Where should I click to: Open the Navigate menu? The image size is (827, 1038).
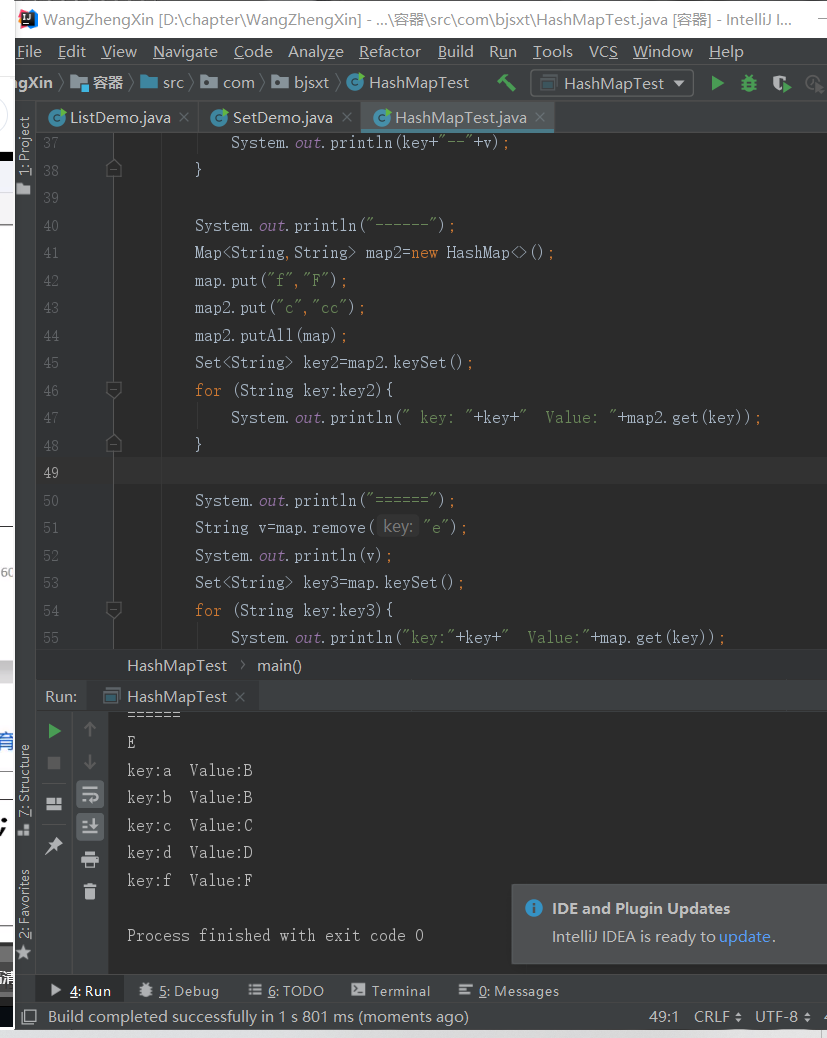tap(185, 52)
